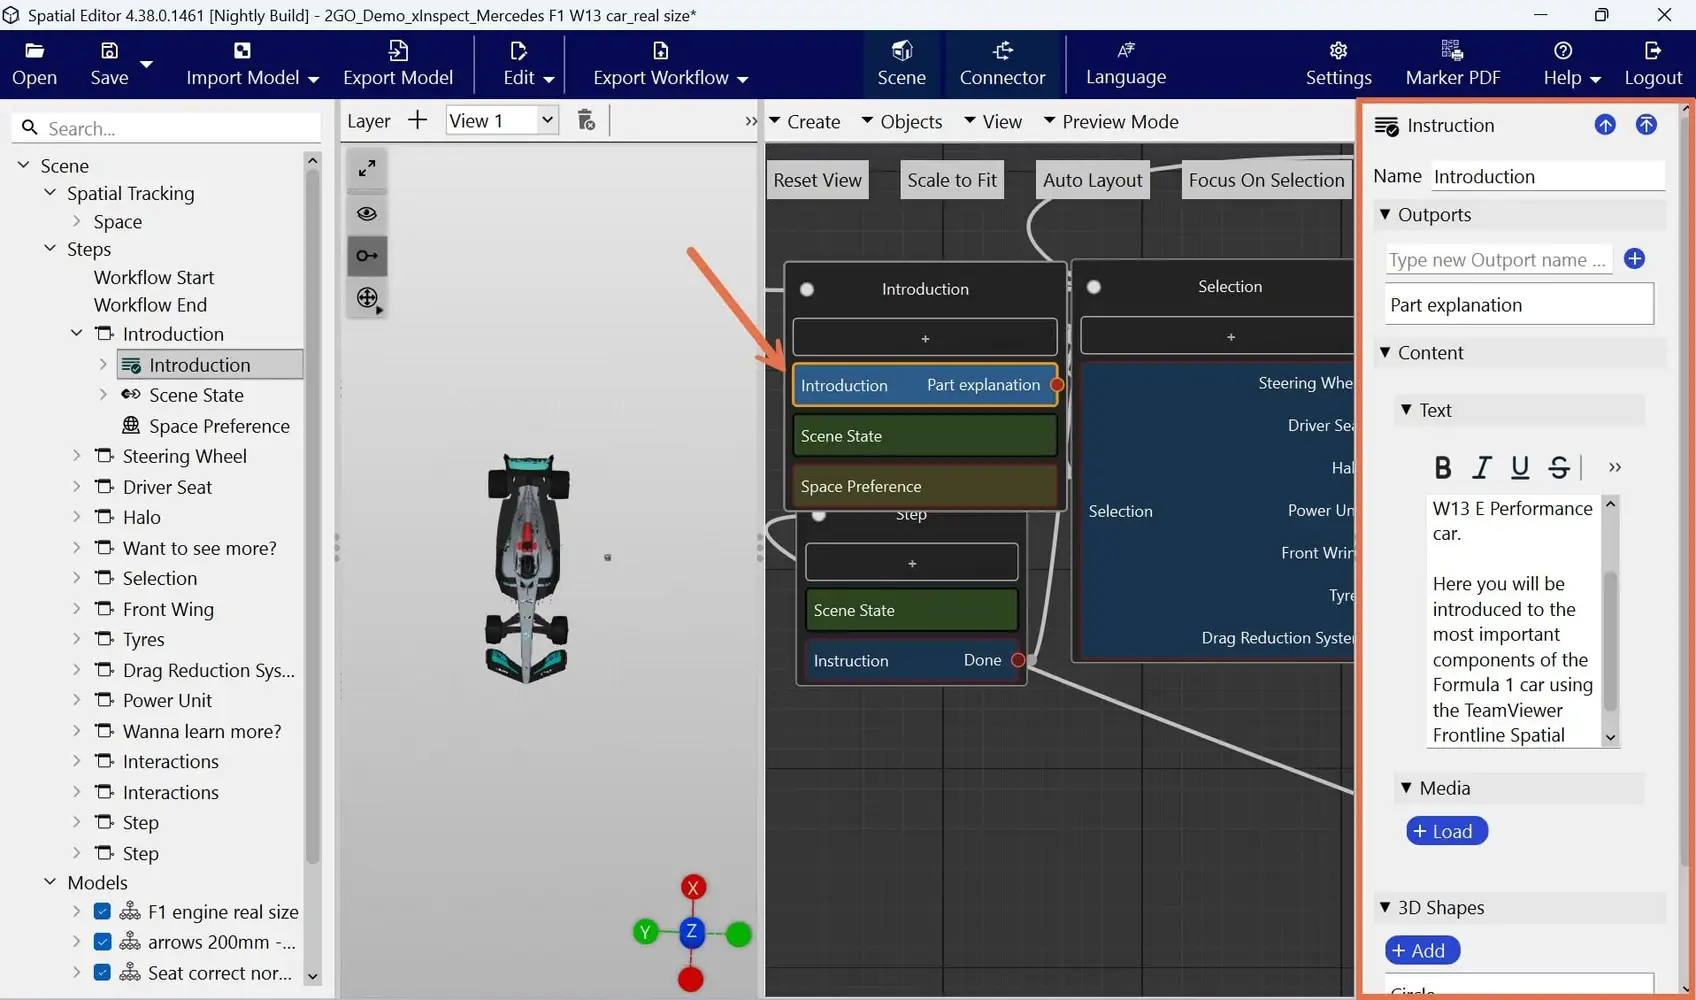Click the Auto Layout button

click(1092, 180)
